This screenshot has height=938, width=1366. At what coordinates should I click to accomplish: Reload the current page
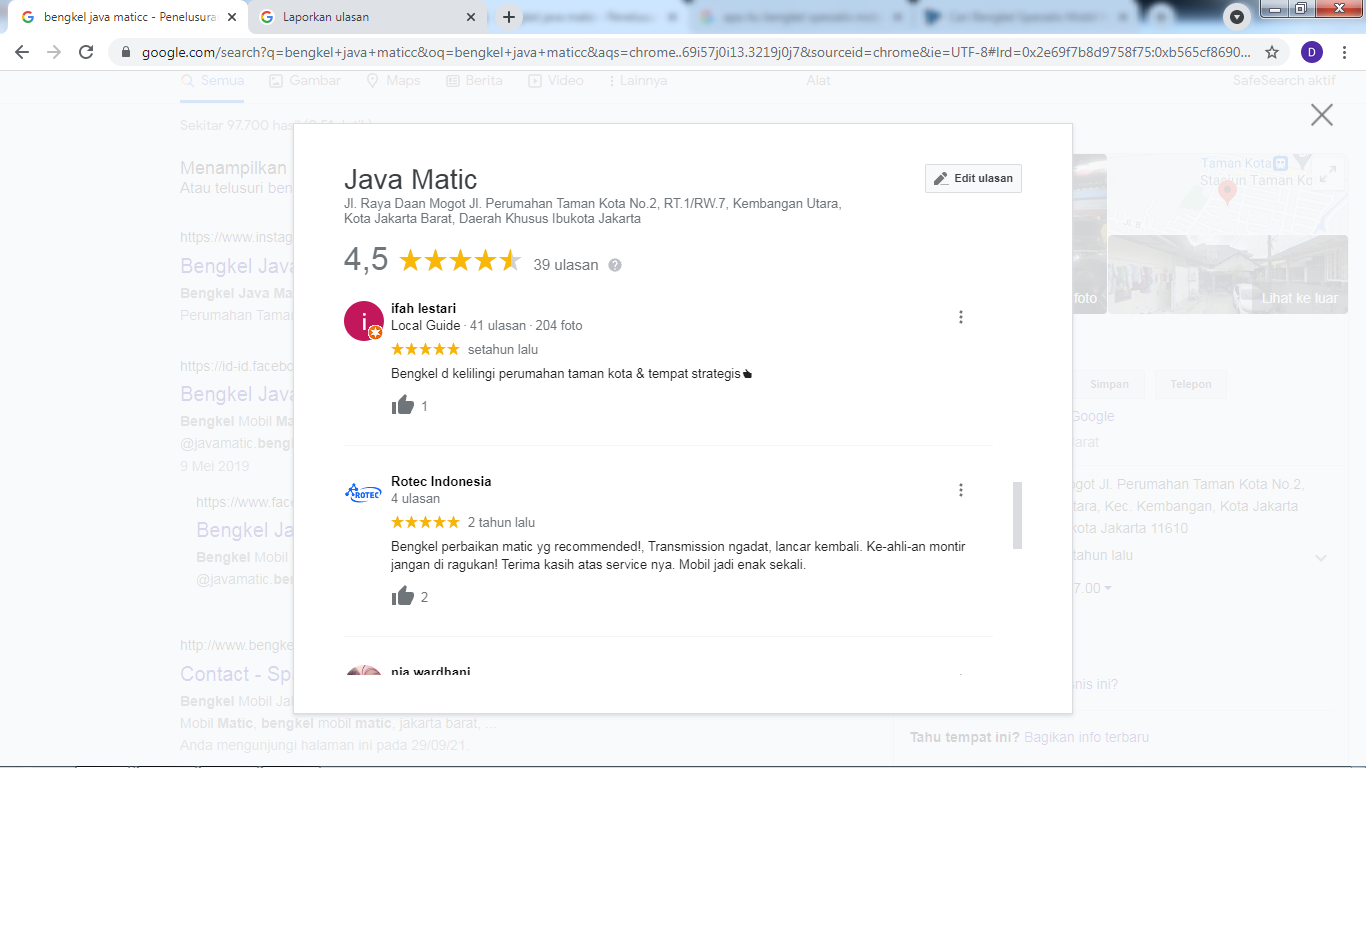(86, 52)
